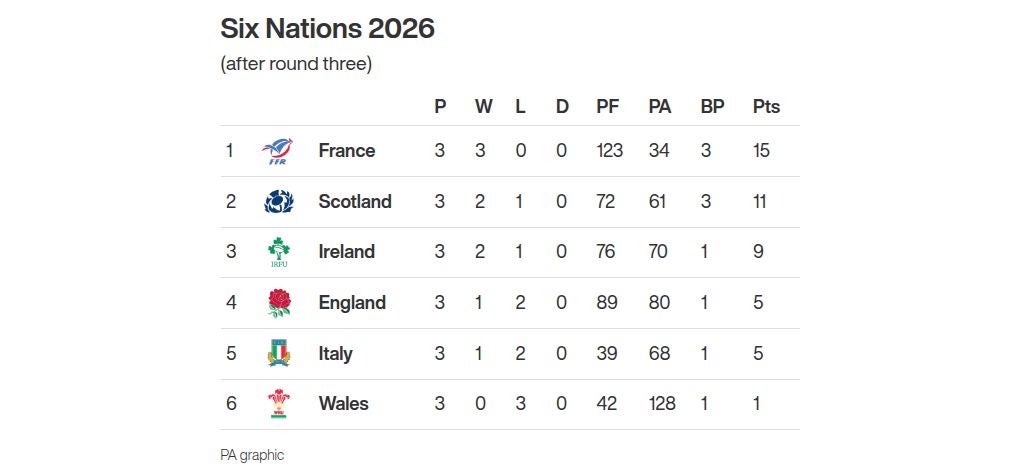Click the Six Nations 2026 heading
This screenshot has height=476, width=1020.
click(x=327, y=28)
